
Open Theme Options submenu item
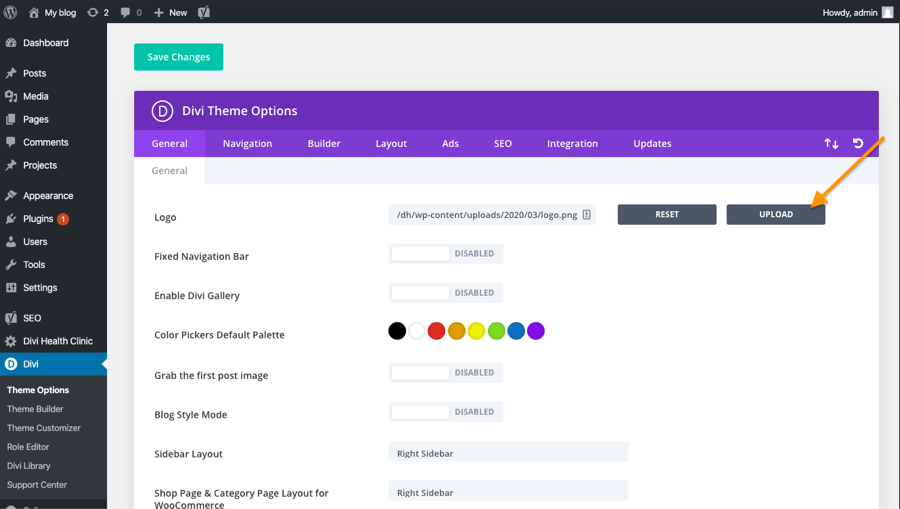pos(38,390)
